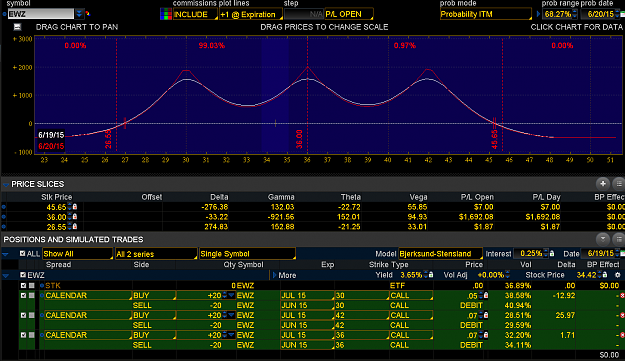Toggle the EWZ group checkbox
Screen dimensions: 625x361
tap(23, 275)
